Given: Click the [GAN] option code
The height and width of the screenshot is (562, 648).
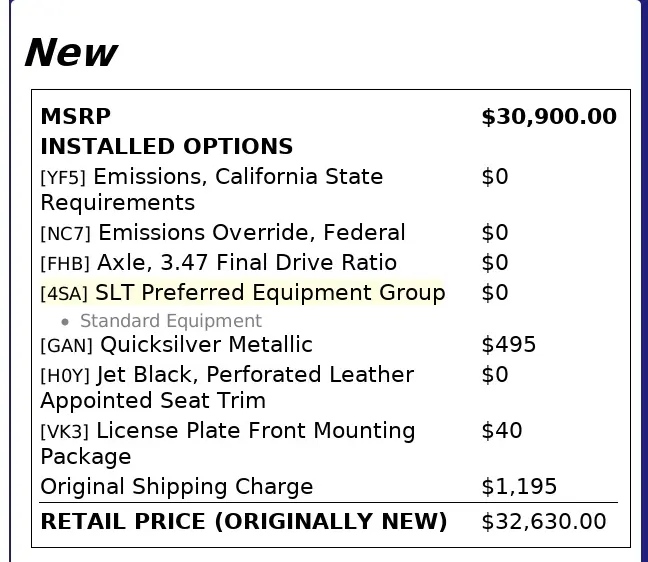Looking at the screenshot, I should click(67, 346).
